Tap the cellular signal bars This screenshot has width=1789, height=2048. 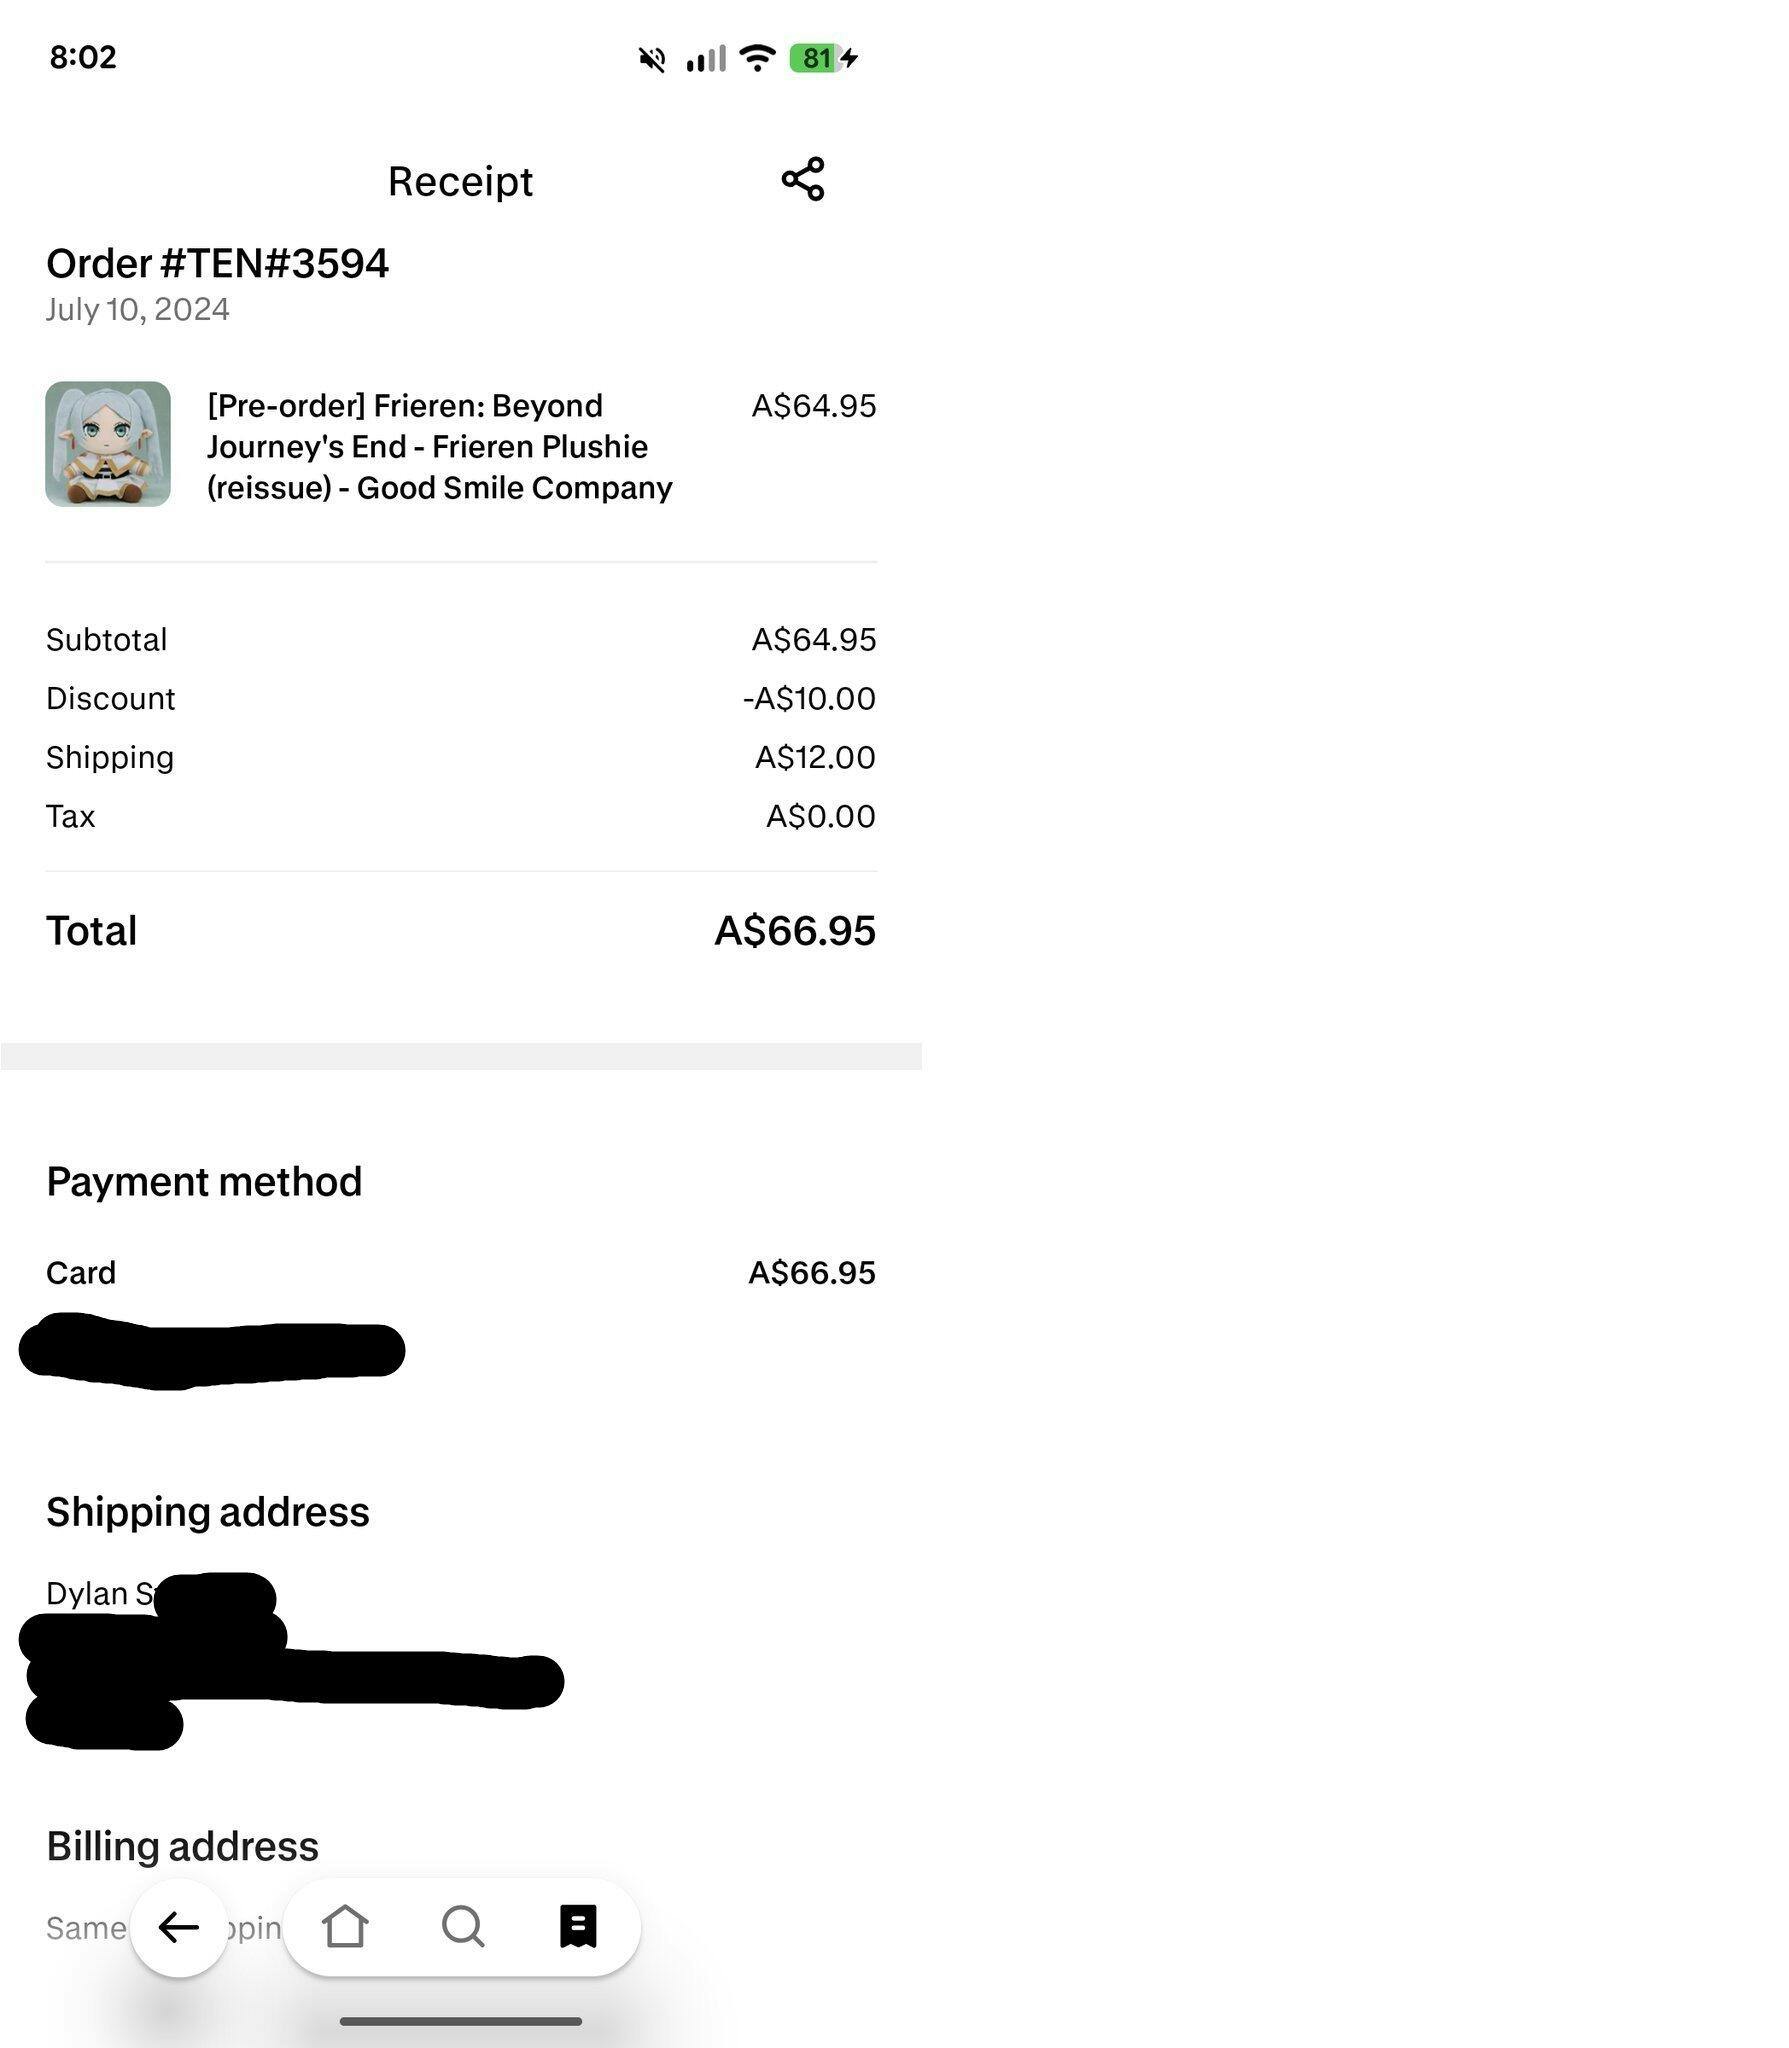pyautogui.click(x=706, y=59)
